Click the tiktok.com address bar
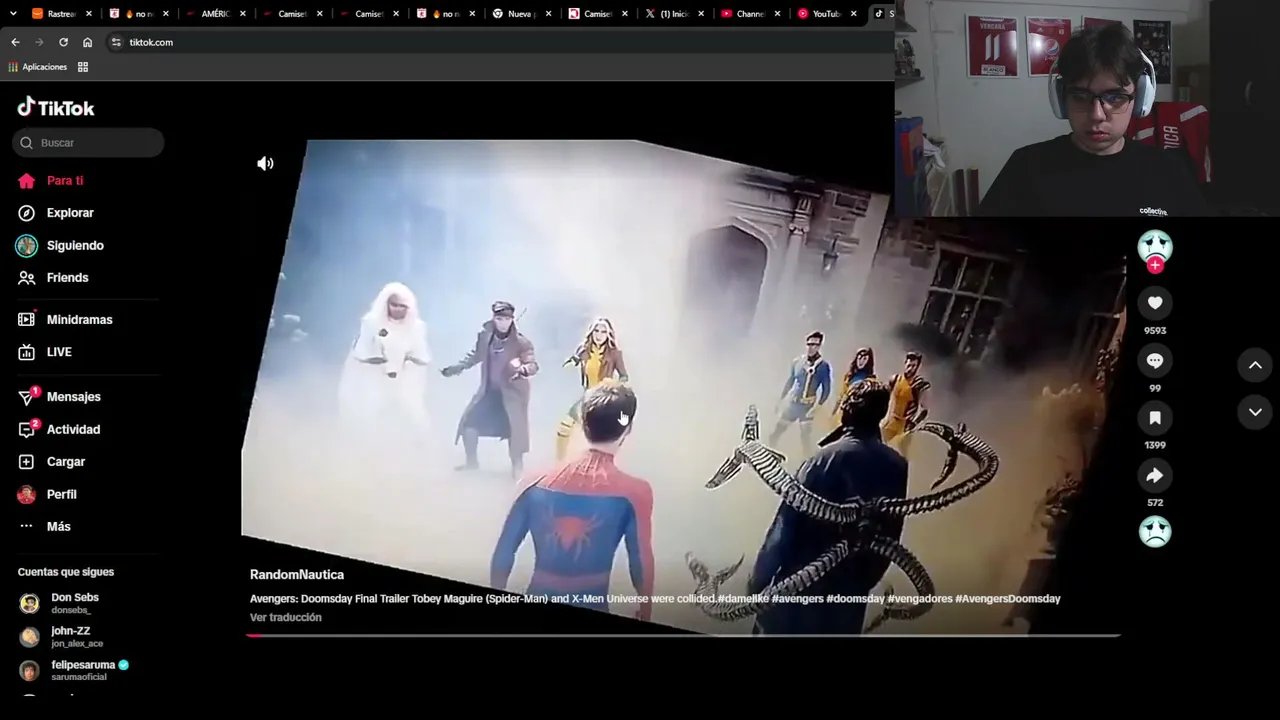Viewport: 1280px width, 720px height. (500, 42)
